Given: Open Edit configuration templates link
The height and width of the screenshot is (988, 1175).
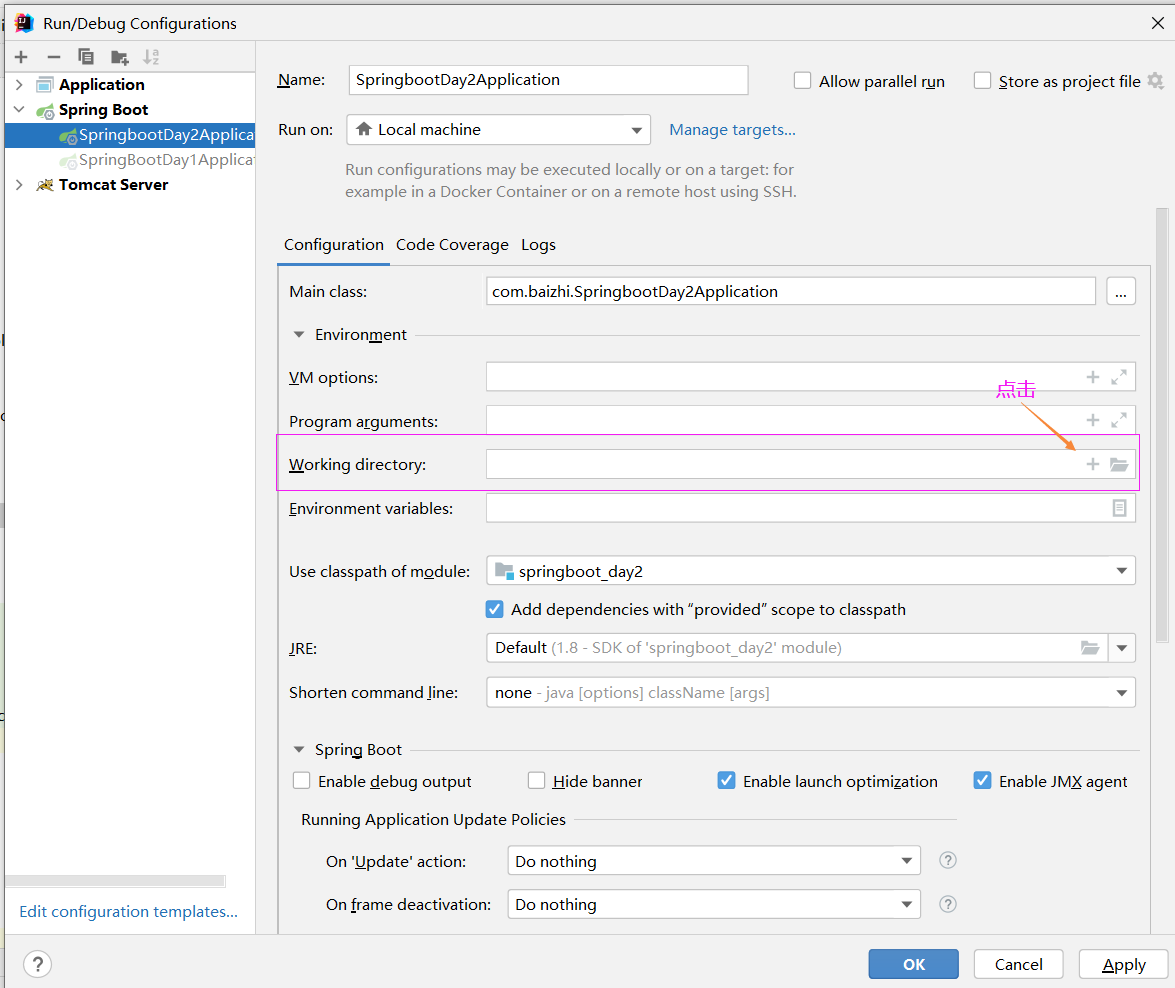Looking at the screenshot, I should (x=128, y=912).
